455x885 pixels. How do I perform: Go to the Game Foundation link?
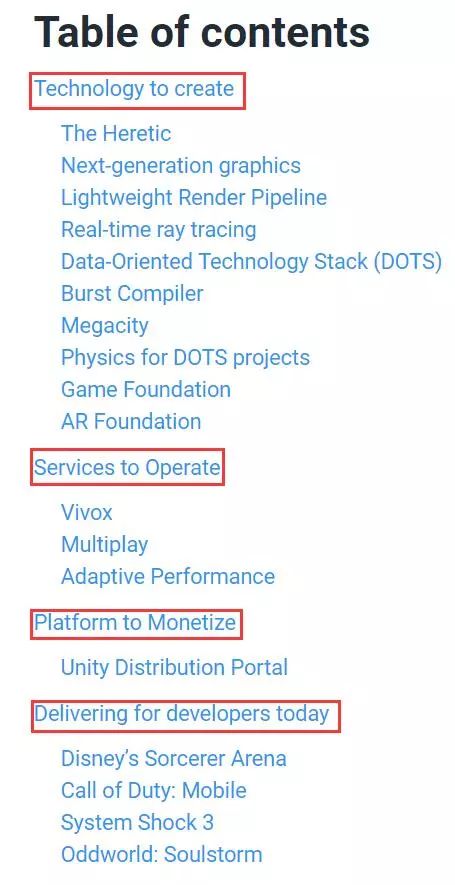(x=146, y=389)
